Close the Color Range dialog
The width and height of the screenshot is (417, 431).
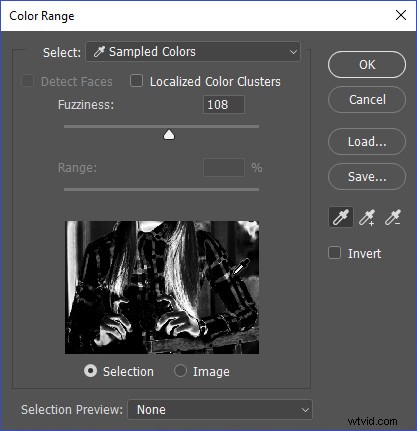tap(401, 15)
